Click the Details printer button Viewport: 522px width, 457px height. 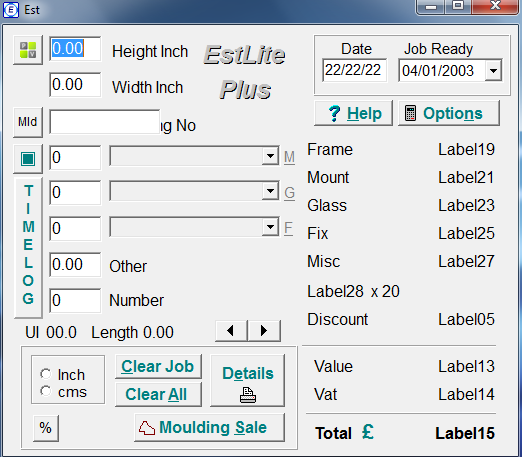(x=248, y=381)
